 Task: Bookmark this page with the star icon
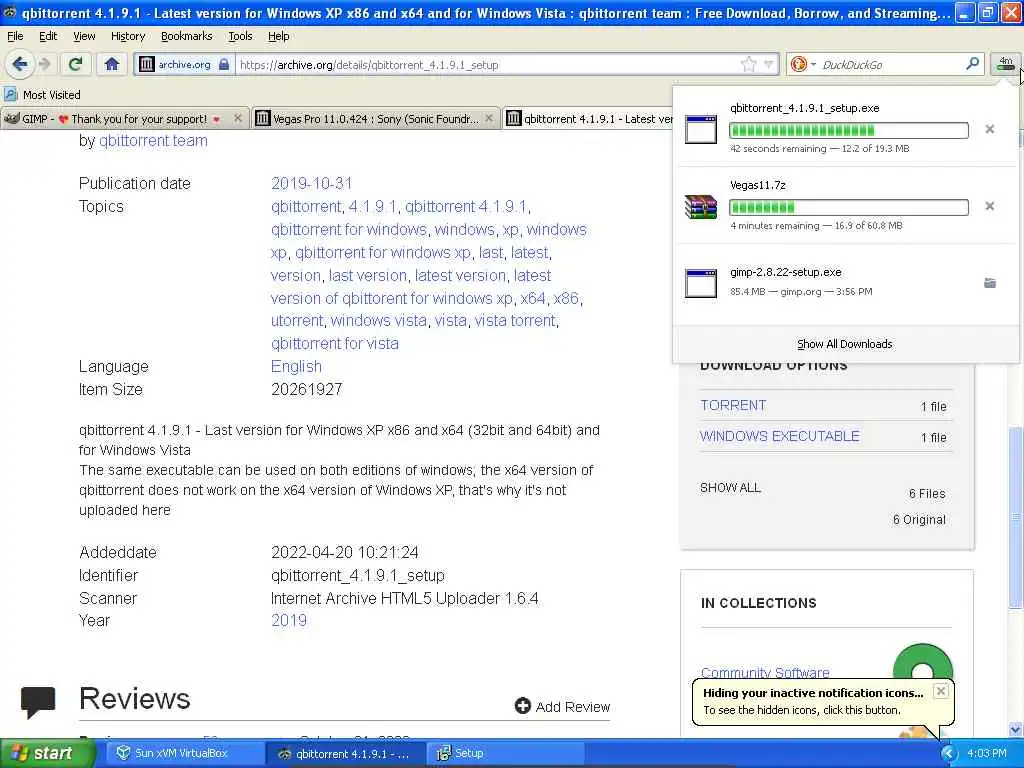click(748, 64)
